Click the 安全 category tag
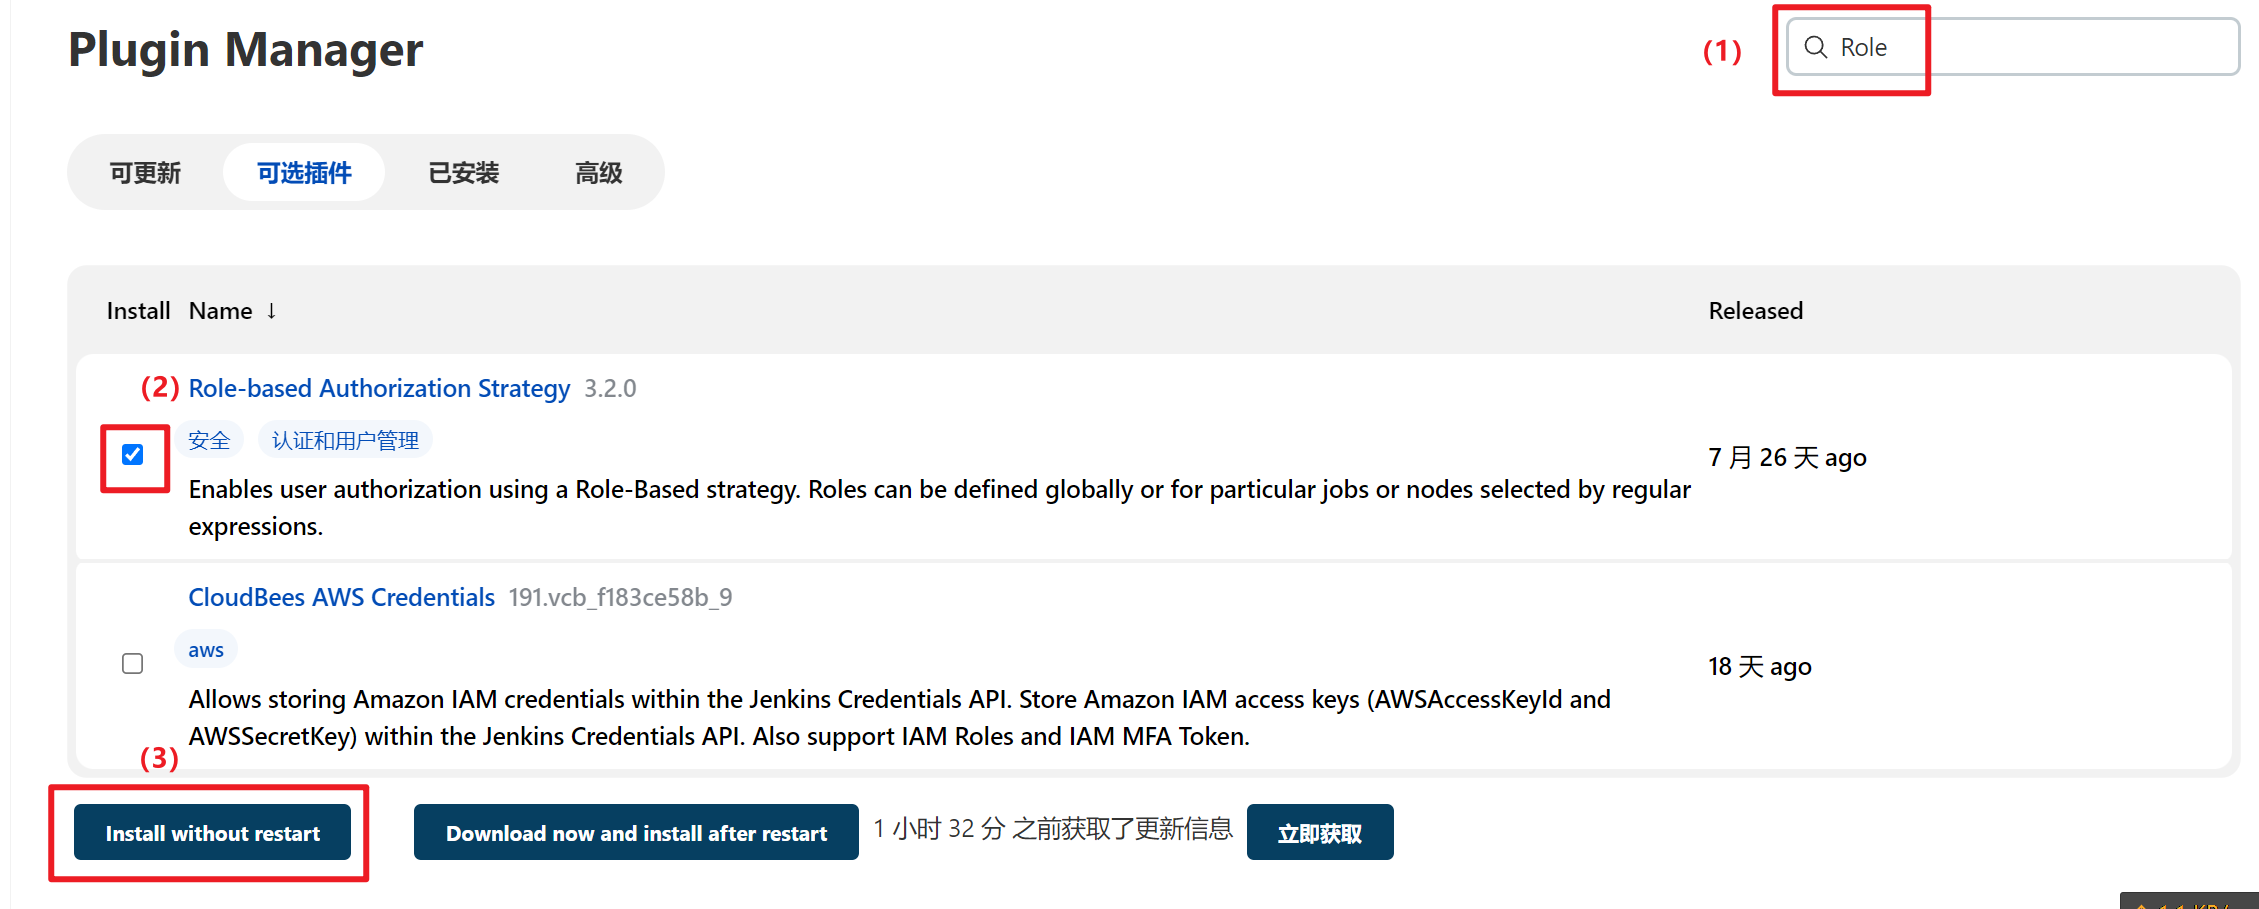The image size is (2259, 909). pyautogui.click(x=210, y=439)
